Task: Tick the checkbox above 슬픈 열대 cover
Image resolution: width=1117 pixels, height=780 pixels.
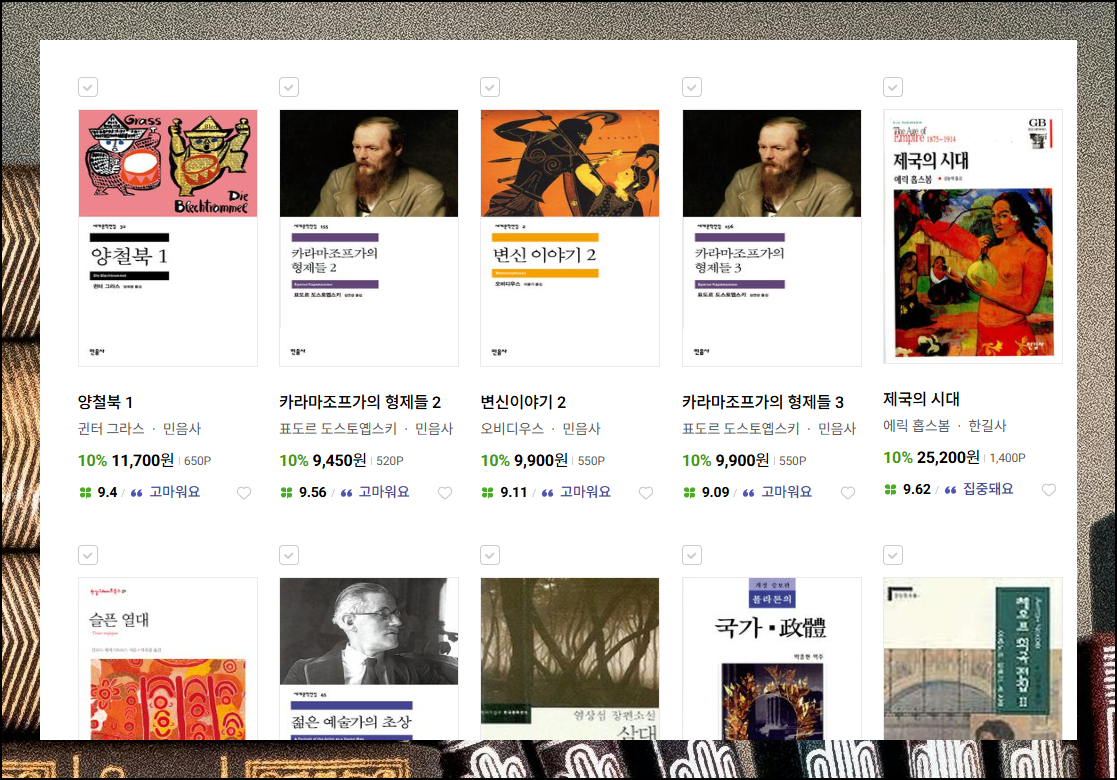Action: 88,555
